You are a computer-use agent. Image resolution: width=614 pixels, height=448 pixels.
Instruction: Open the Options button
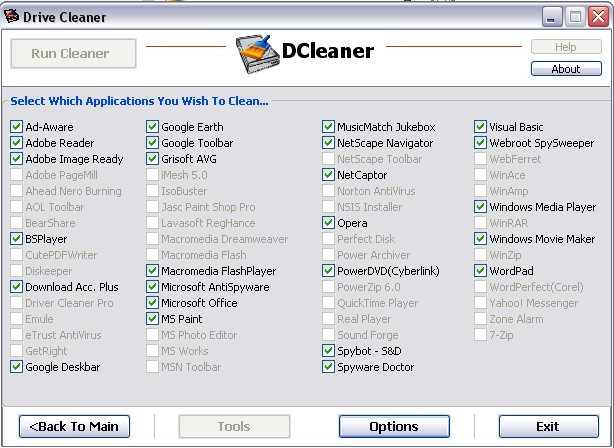(x=394, y=426)
